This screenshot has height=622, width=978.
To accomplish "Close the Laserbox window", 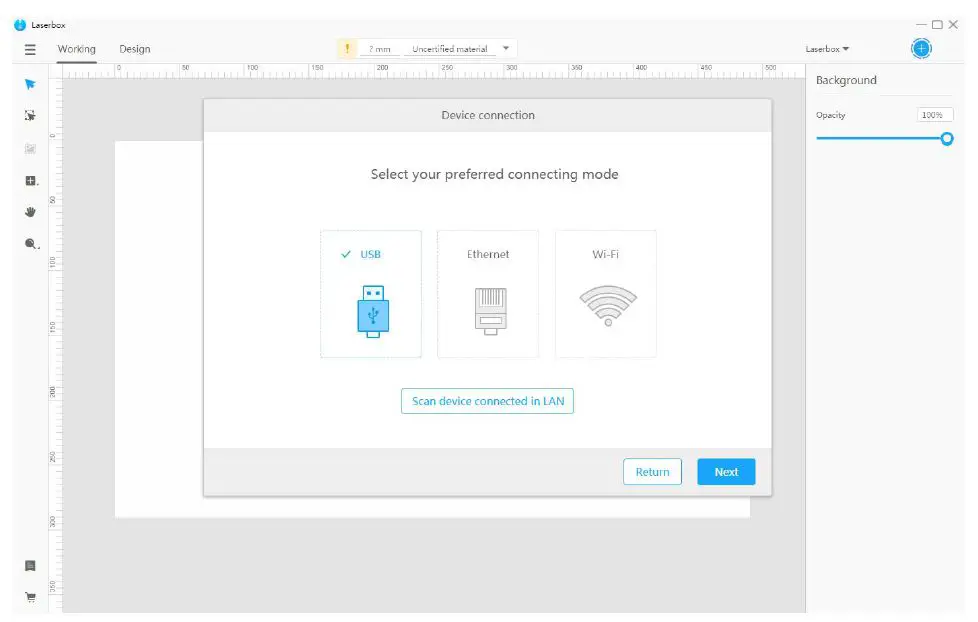I will pyautogui.click(x=953, y=24).
